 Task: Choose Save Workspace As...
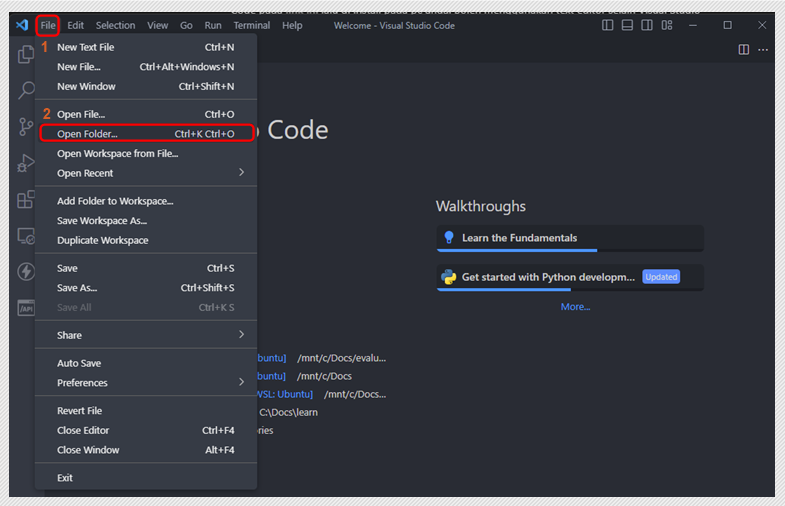(146, 220)
